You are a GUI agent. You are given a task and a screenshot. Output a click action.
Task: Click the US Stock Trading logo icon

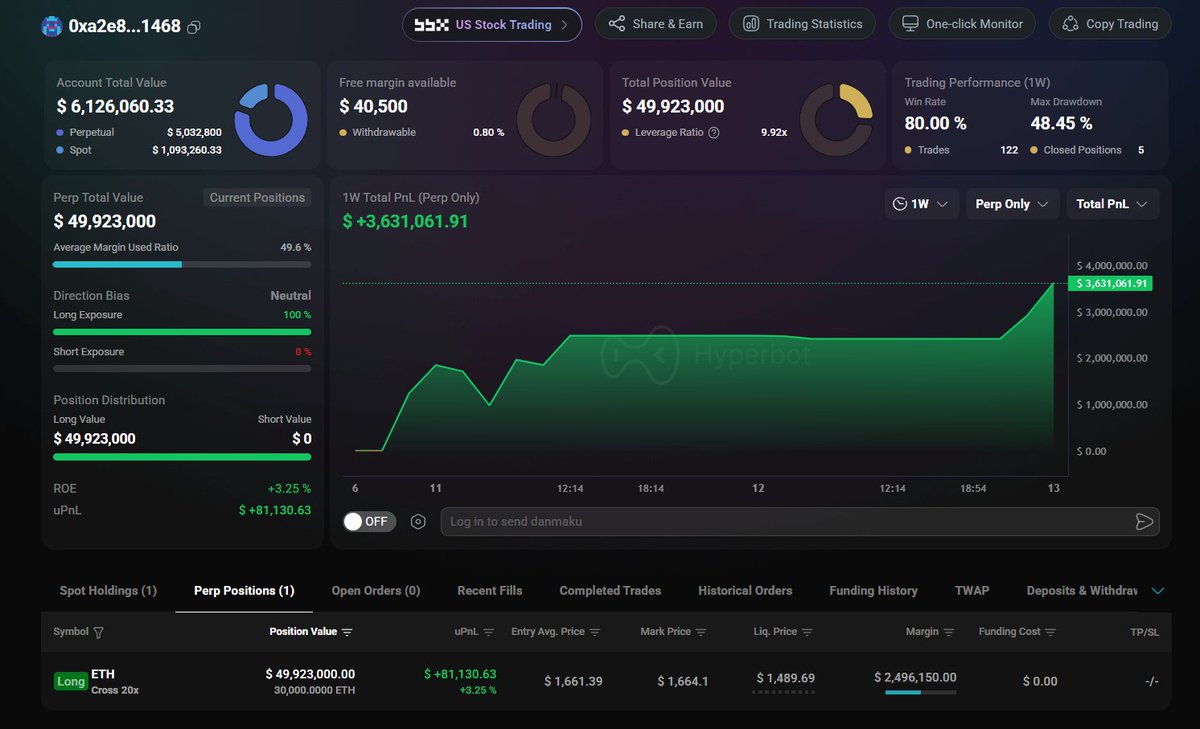[x=431, y=24]
